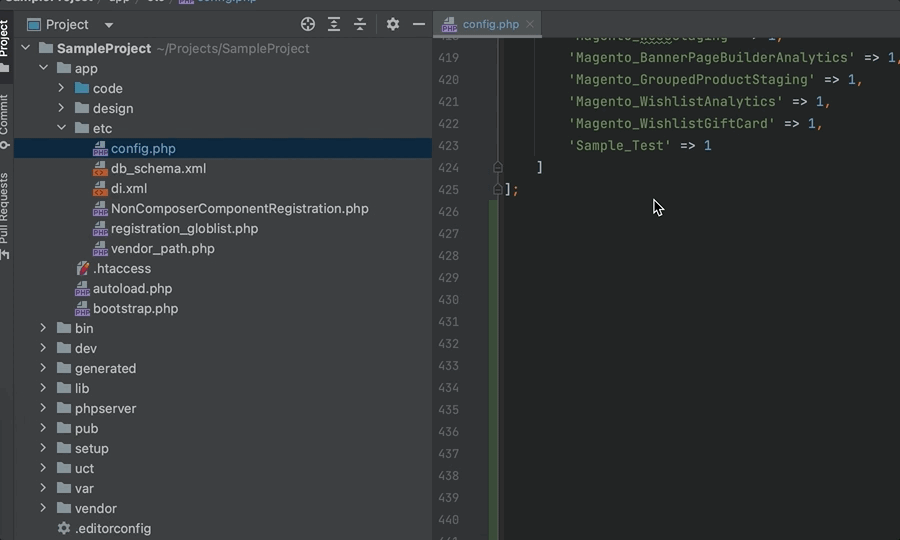The width and height of the screenshot is (900, 540).
Task: Click the Expand All icon in Project toolbar
Action: [x=333, y=24]
